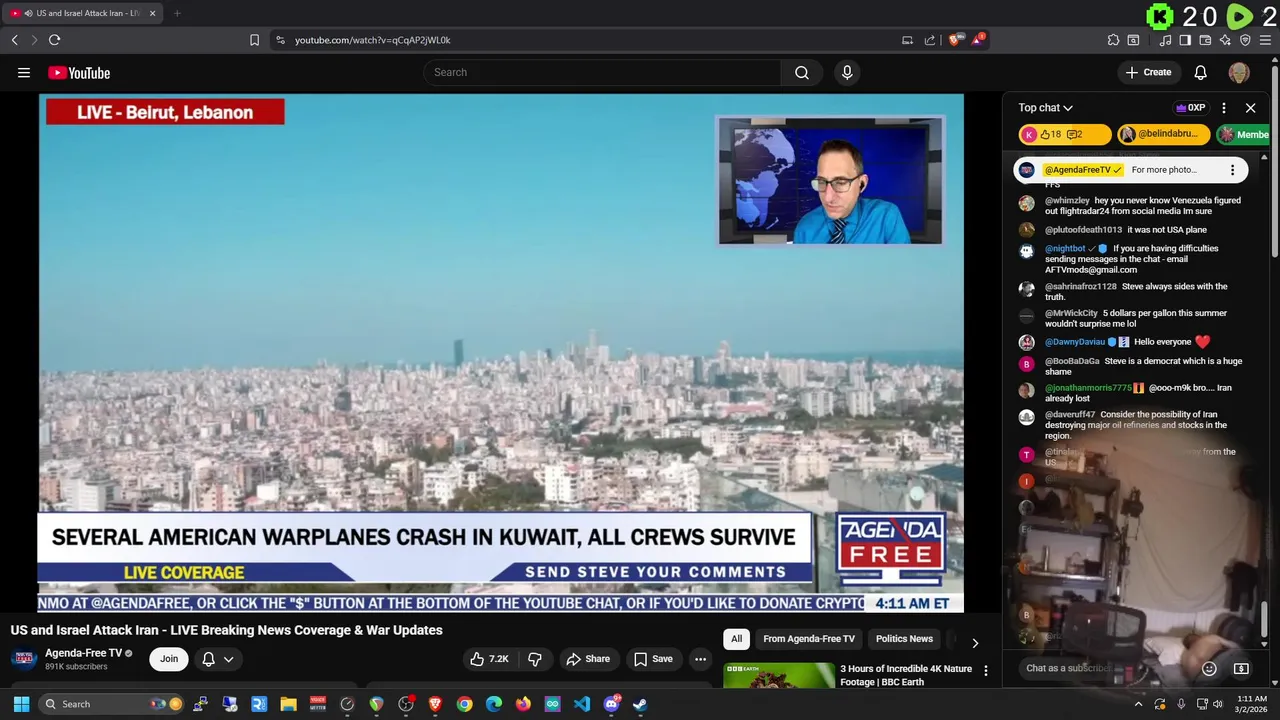This screenshot has height=720, width=1280.
Task: Open more actions below the video
Action: coord(700,659)
